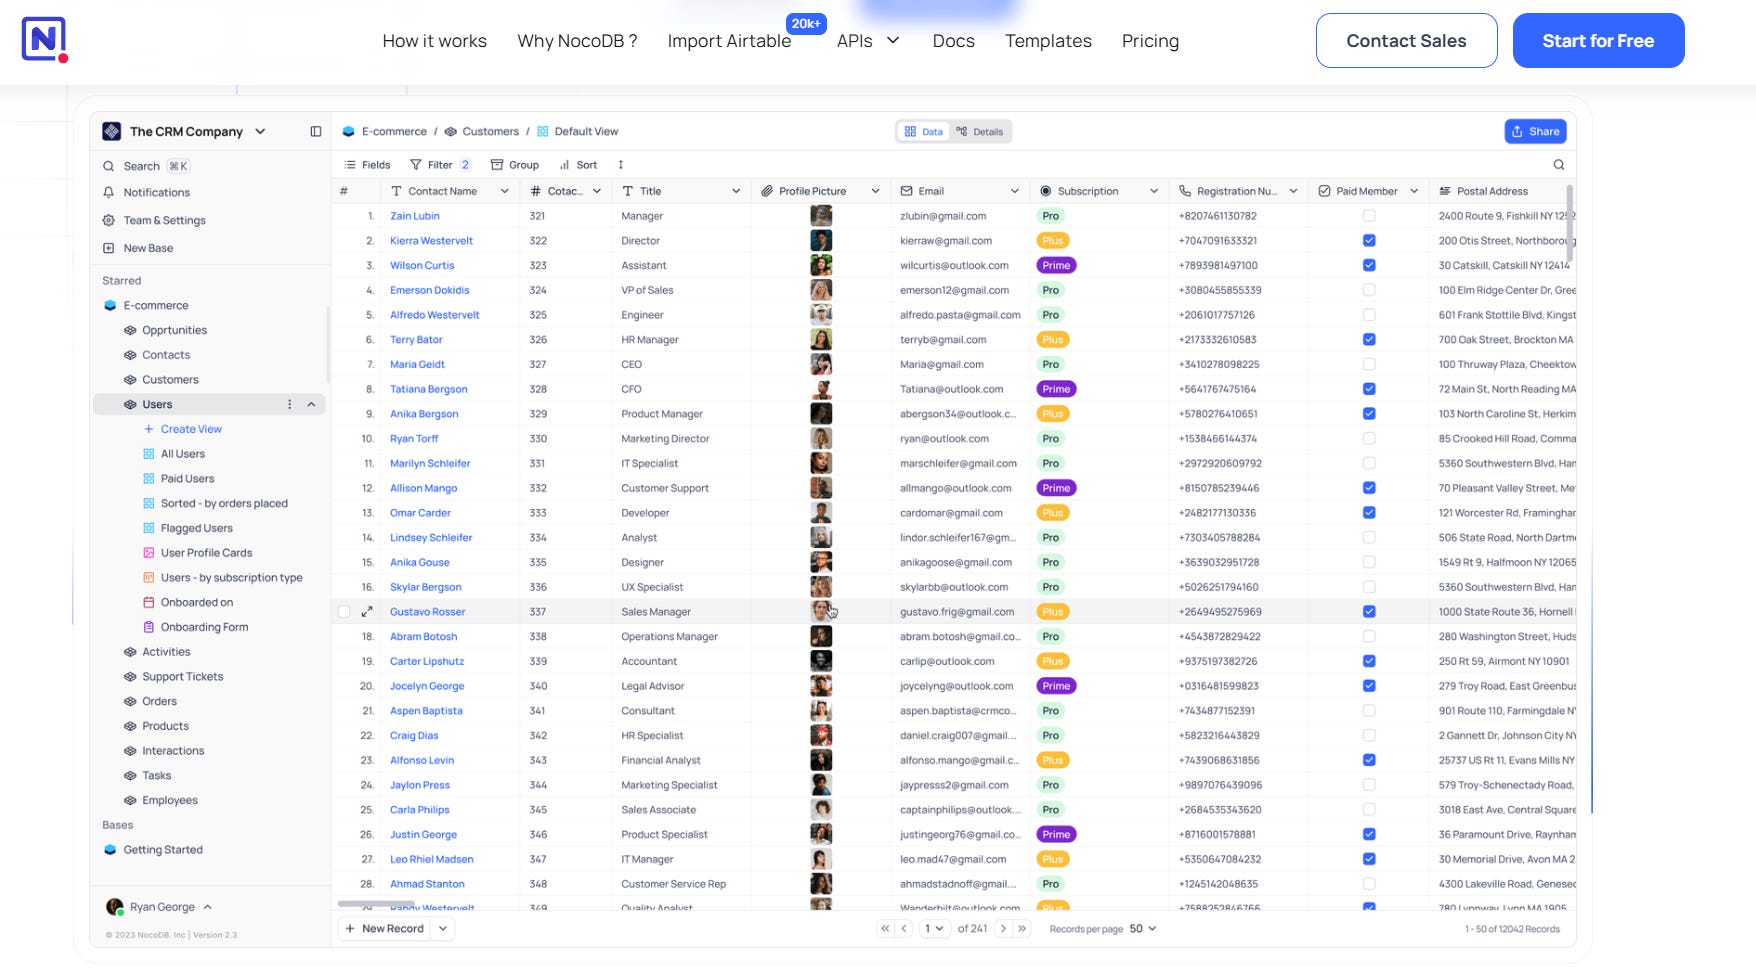The height and width of the screenshot is (968, 1756).
Task: Switch to the Data tab
Action: click(x=923, y=132)
